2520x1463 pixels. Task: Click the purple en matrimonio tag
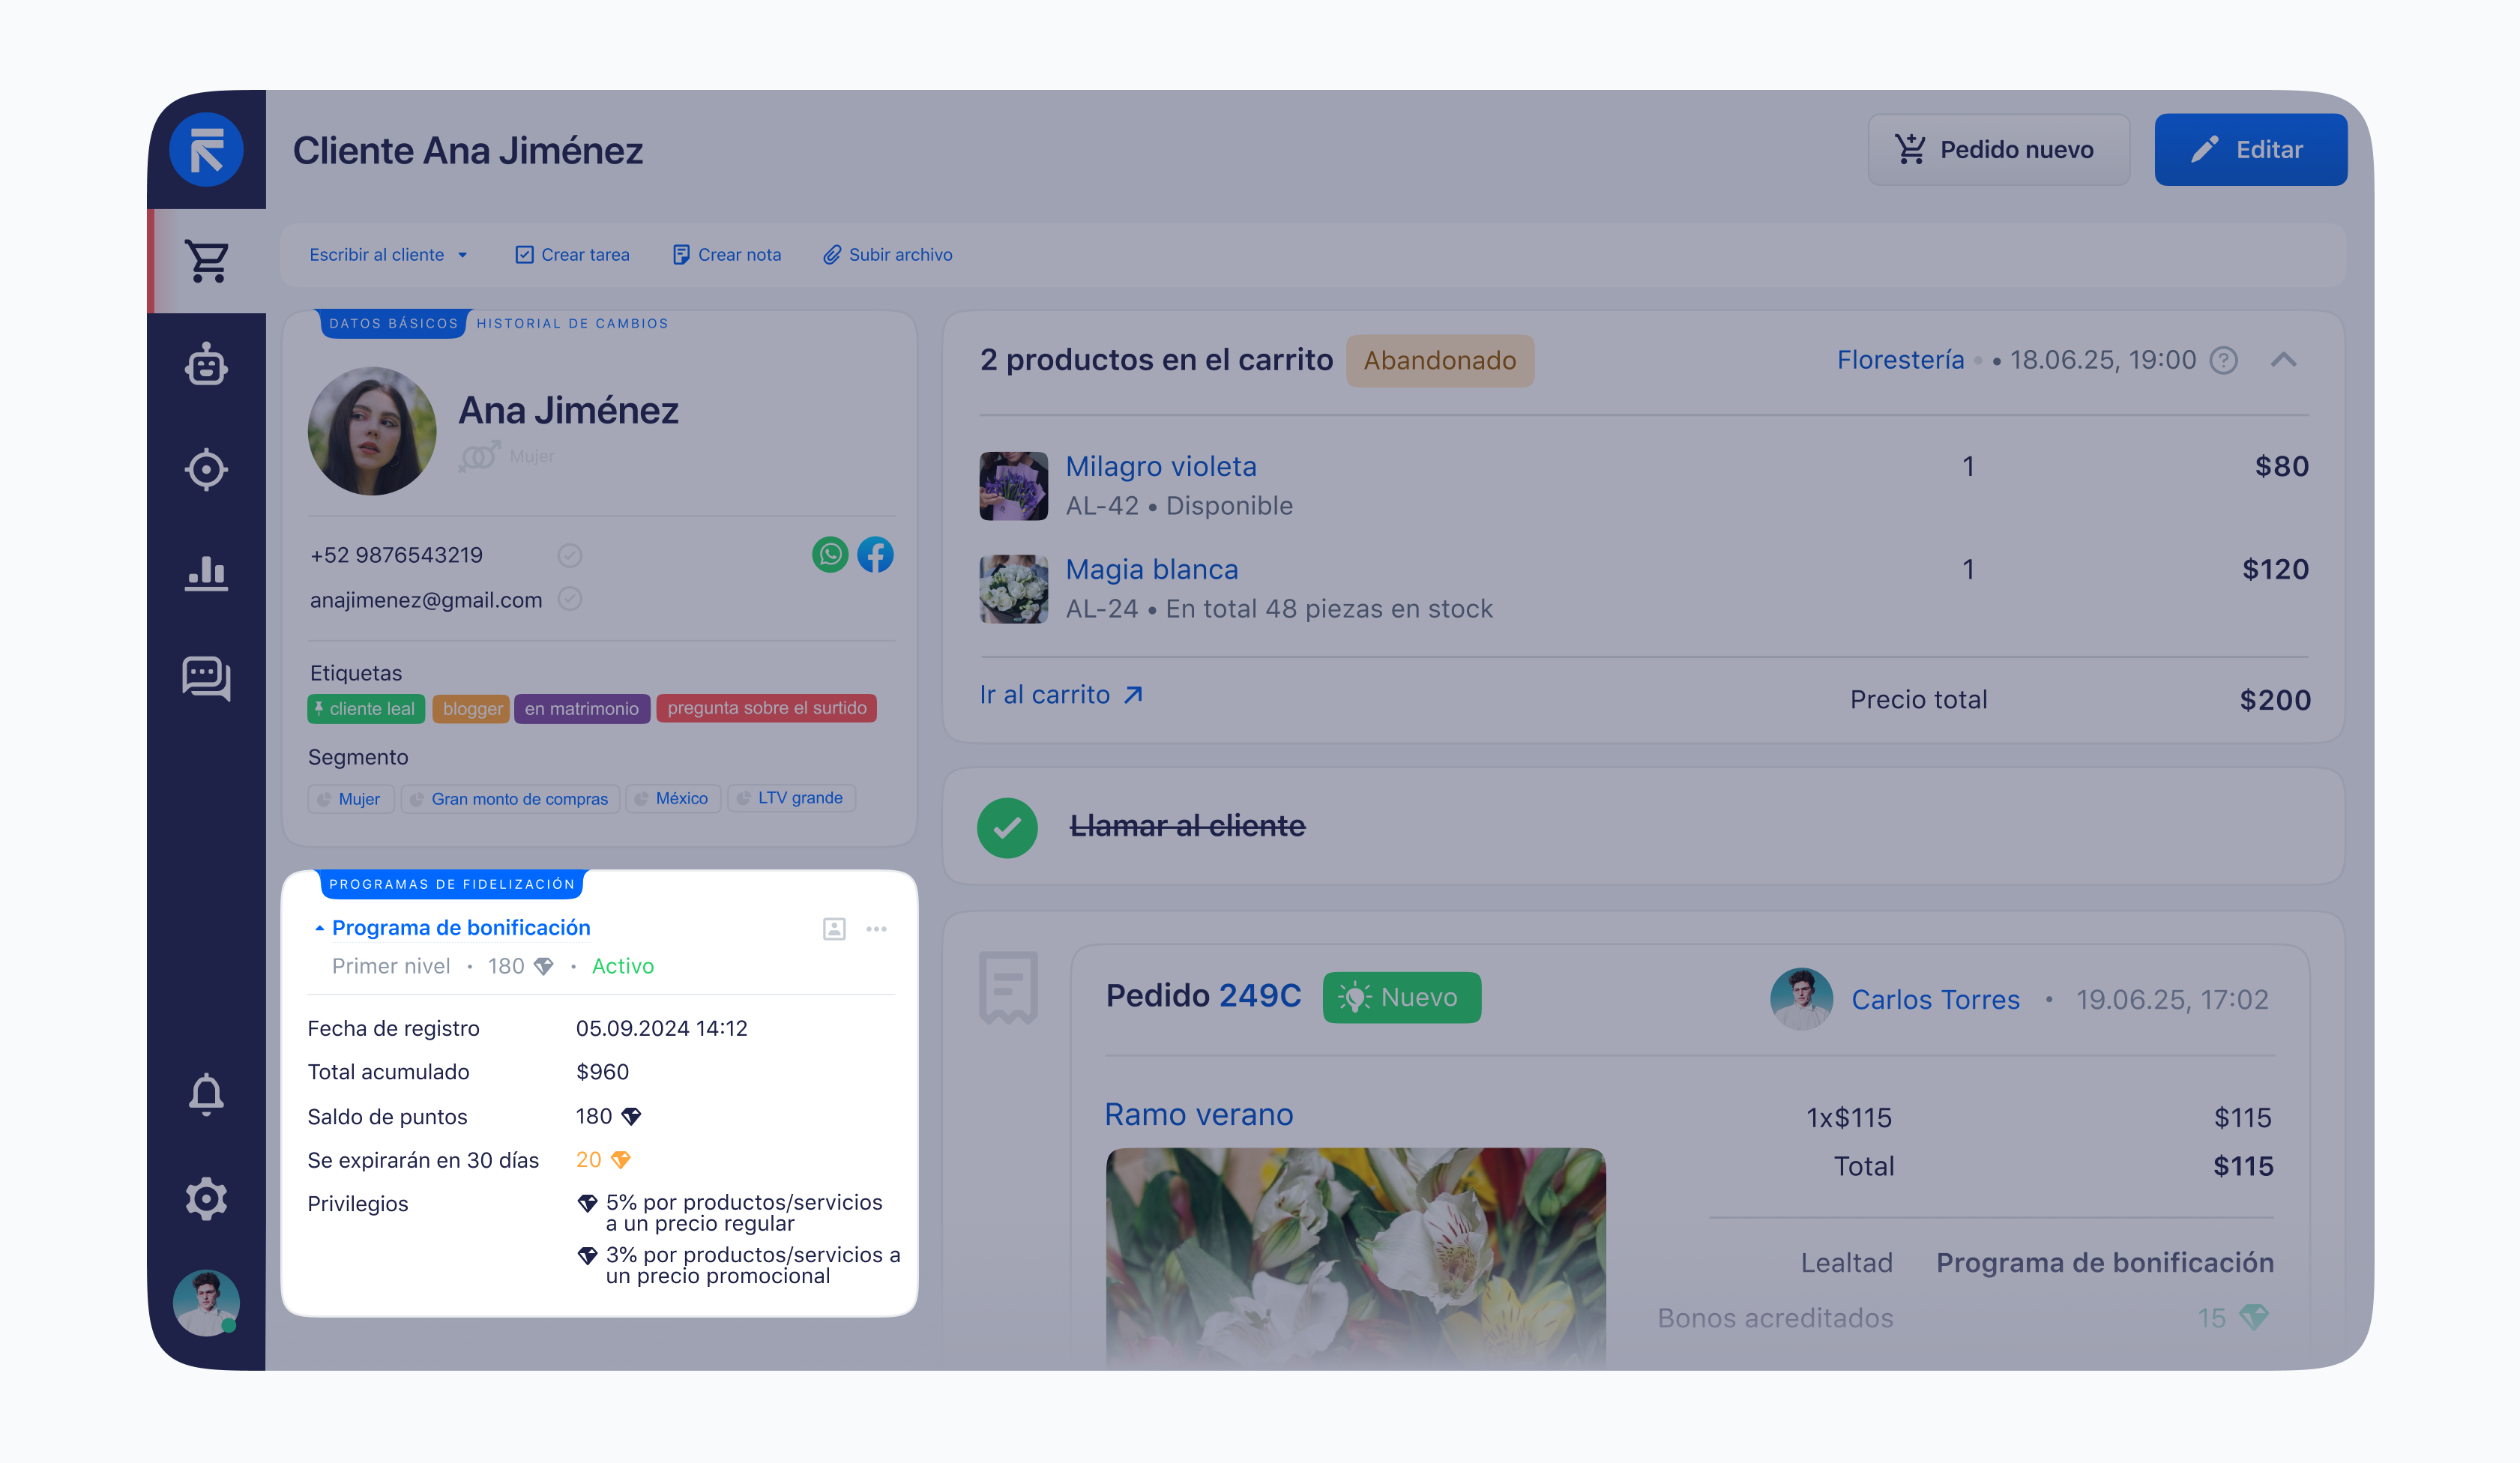click(582, 708)
